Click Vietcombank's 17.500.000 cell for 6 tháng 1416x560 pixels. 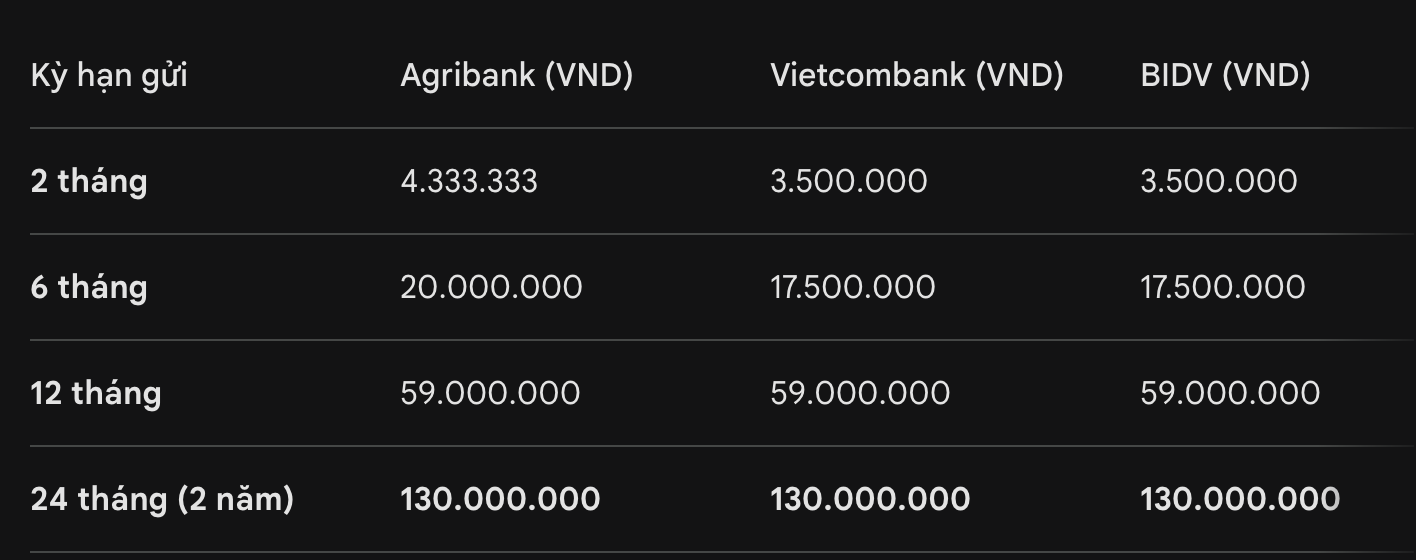[x=852, y=287]
